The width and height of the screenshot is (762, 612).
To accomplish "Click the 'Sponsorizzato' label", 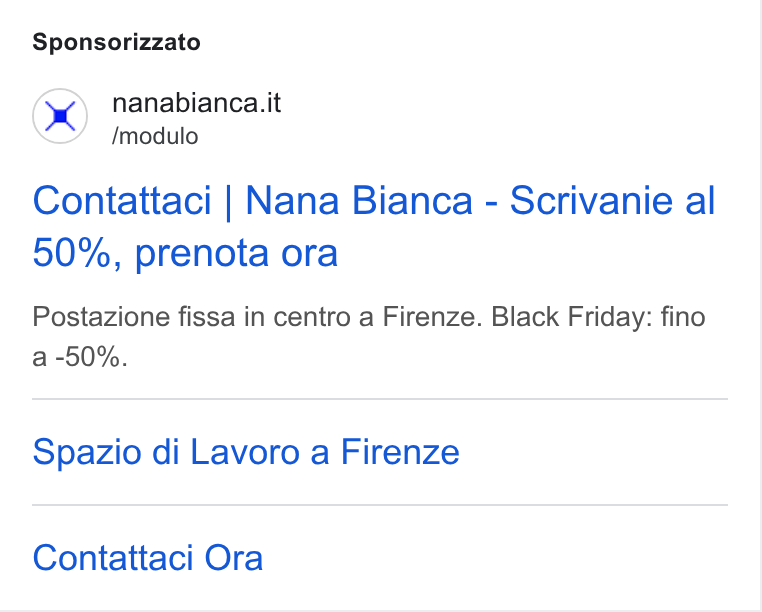I will pos(116,42).
